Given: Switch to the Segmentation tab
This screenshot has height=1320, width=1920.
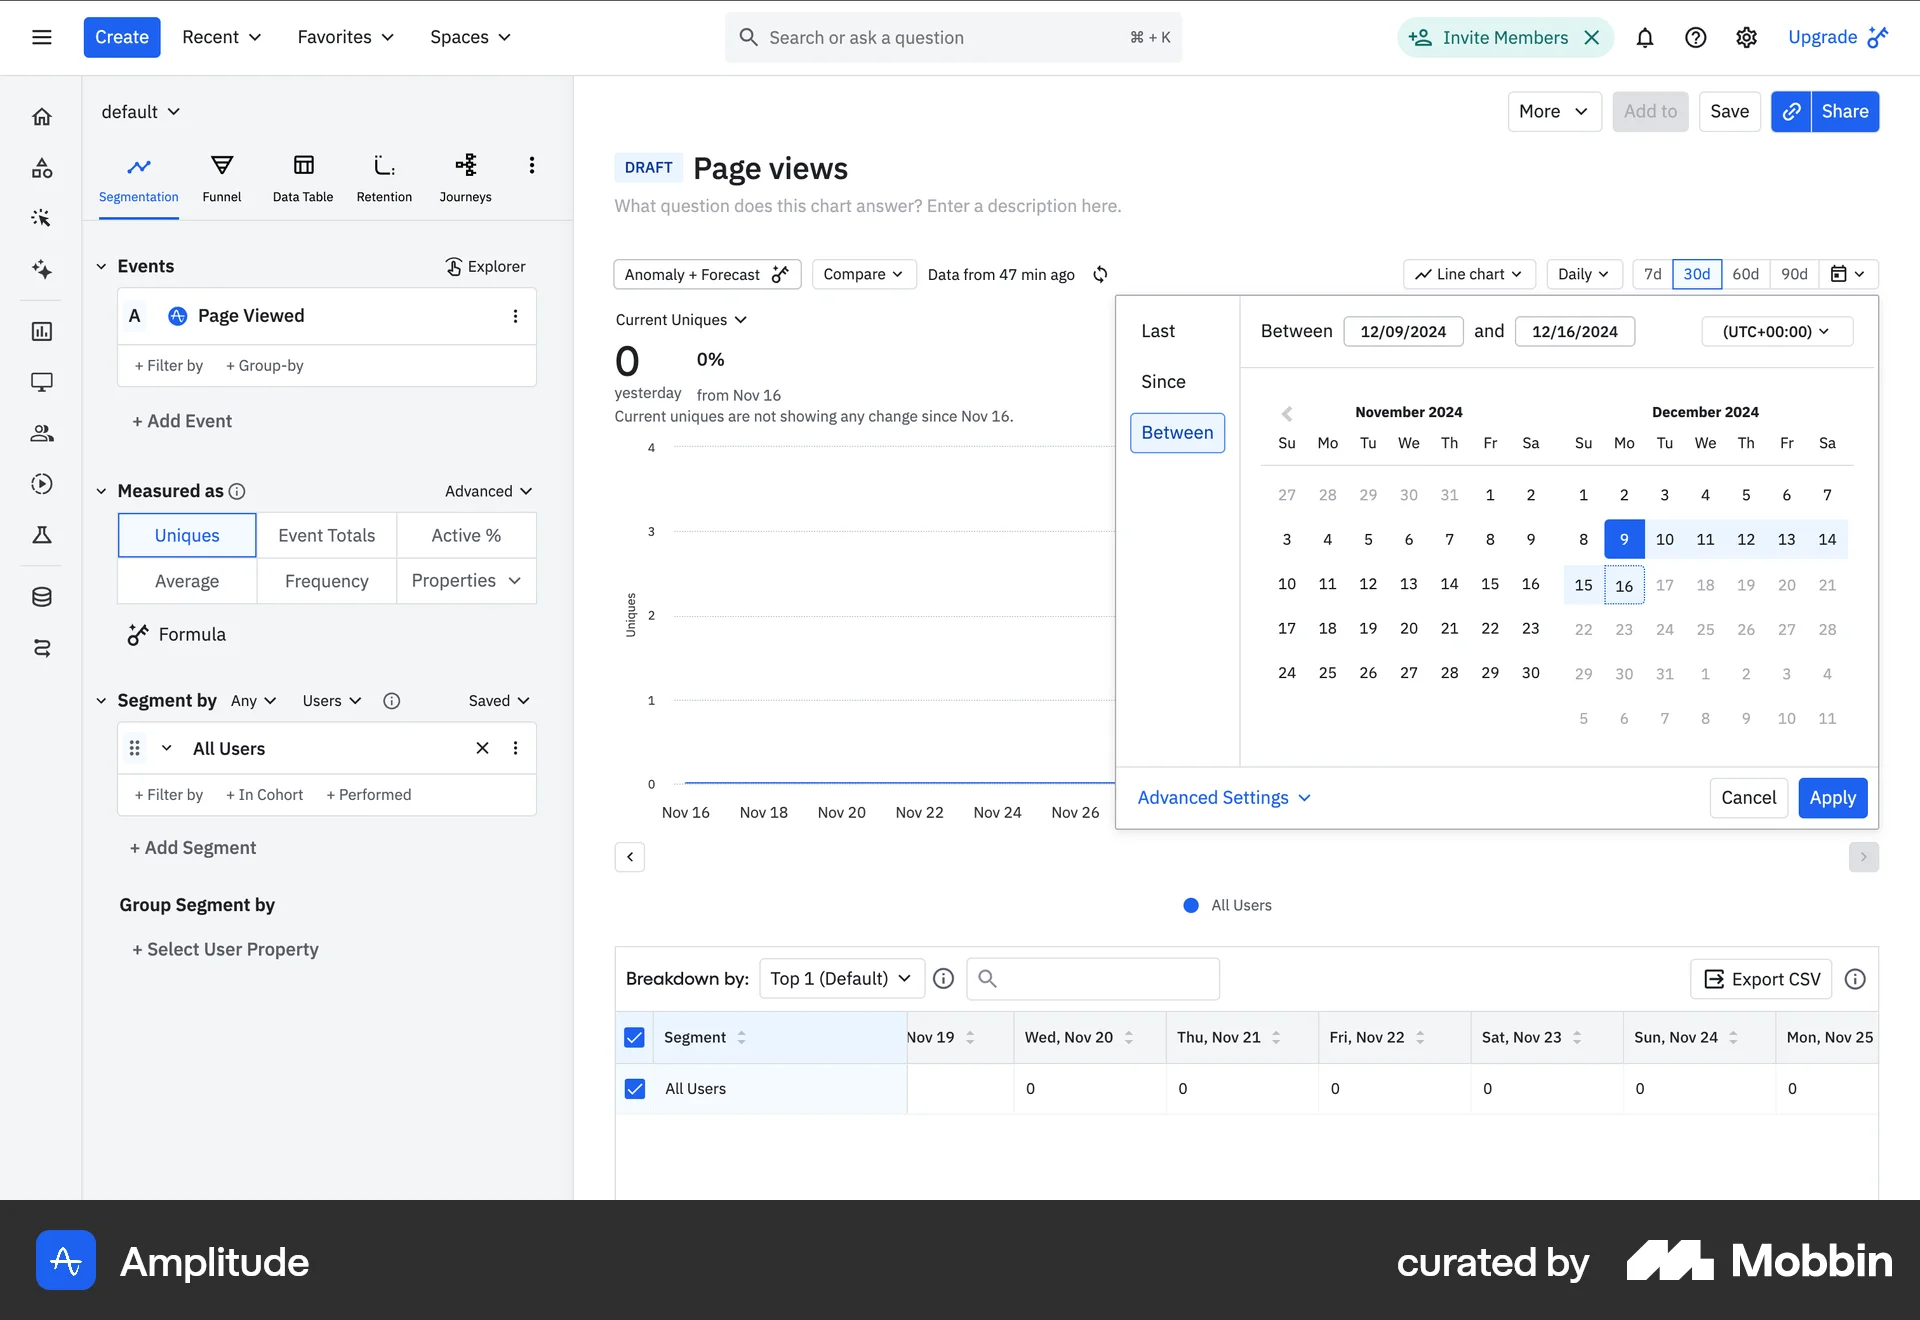Looking at the screenshot, I should click(138, 177).
